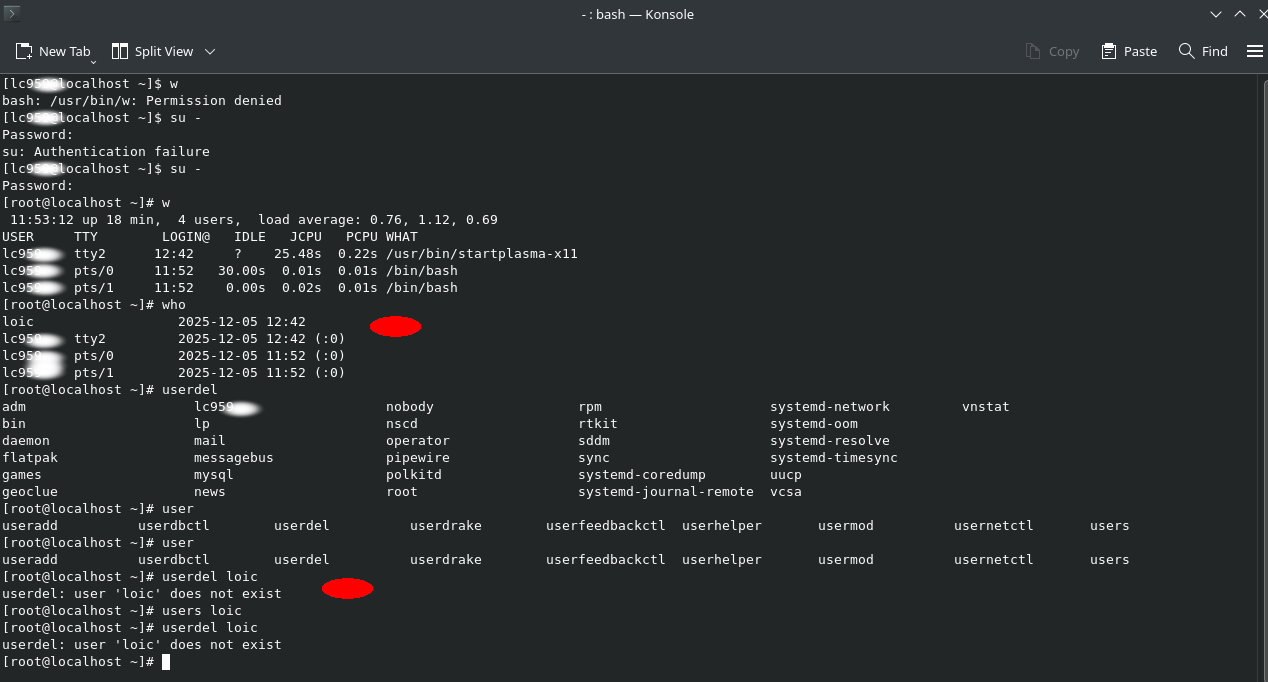Click the New Tab icon in toolbar

click(x=24, y=51)
